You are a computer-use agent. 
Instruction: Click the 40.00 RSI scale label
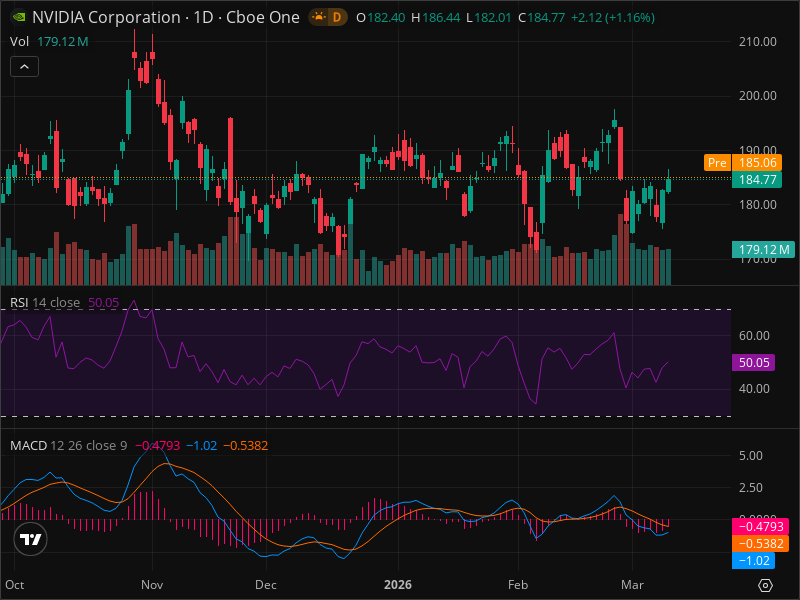[754, 389]
